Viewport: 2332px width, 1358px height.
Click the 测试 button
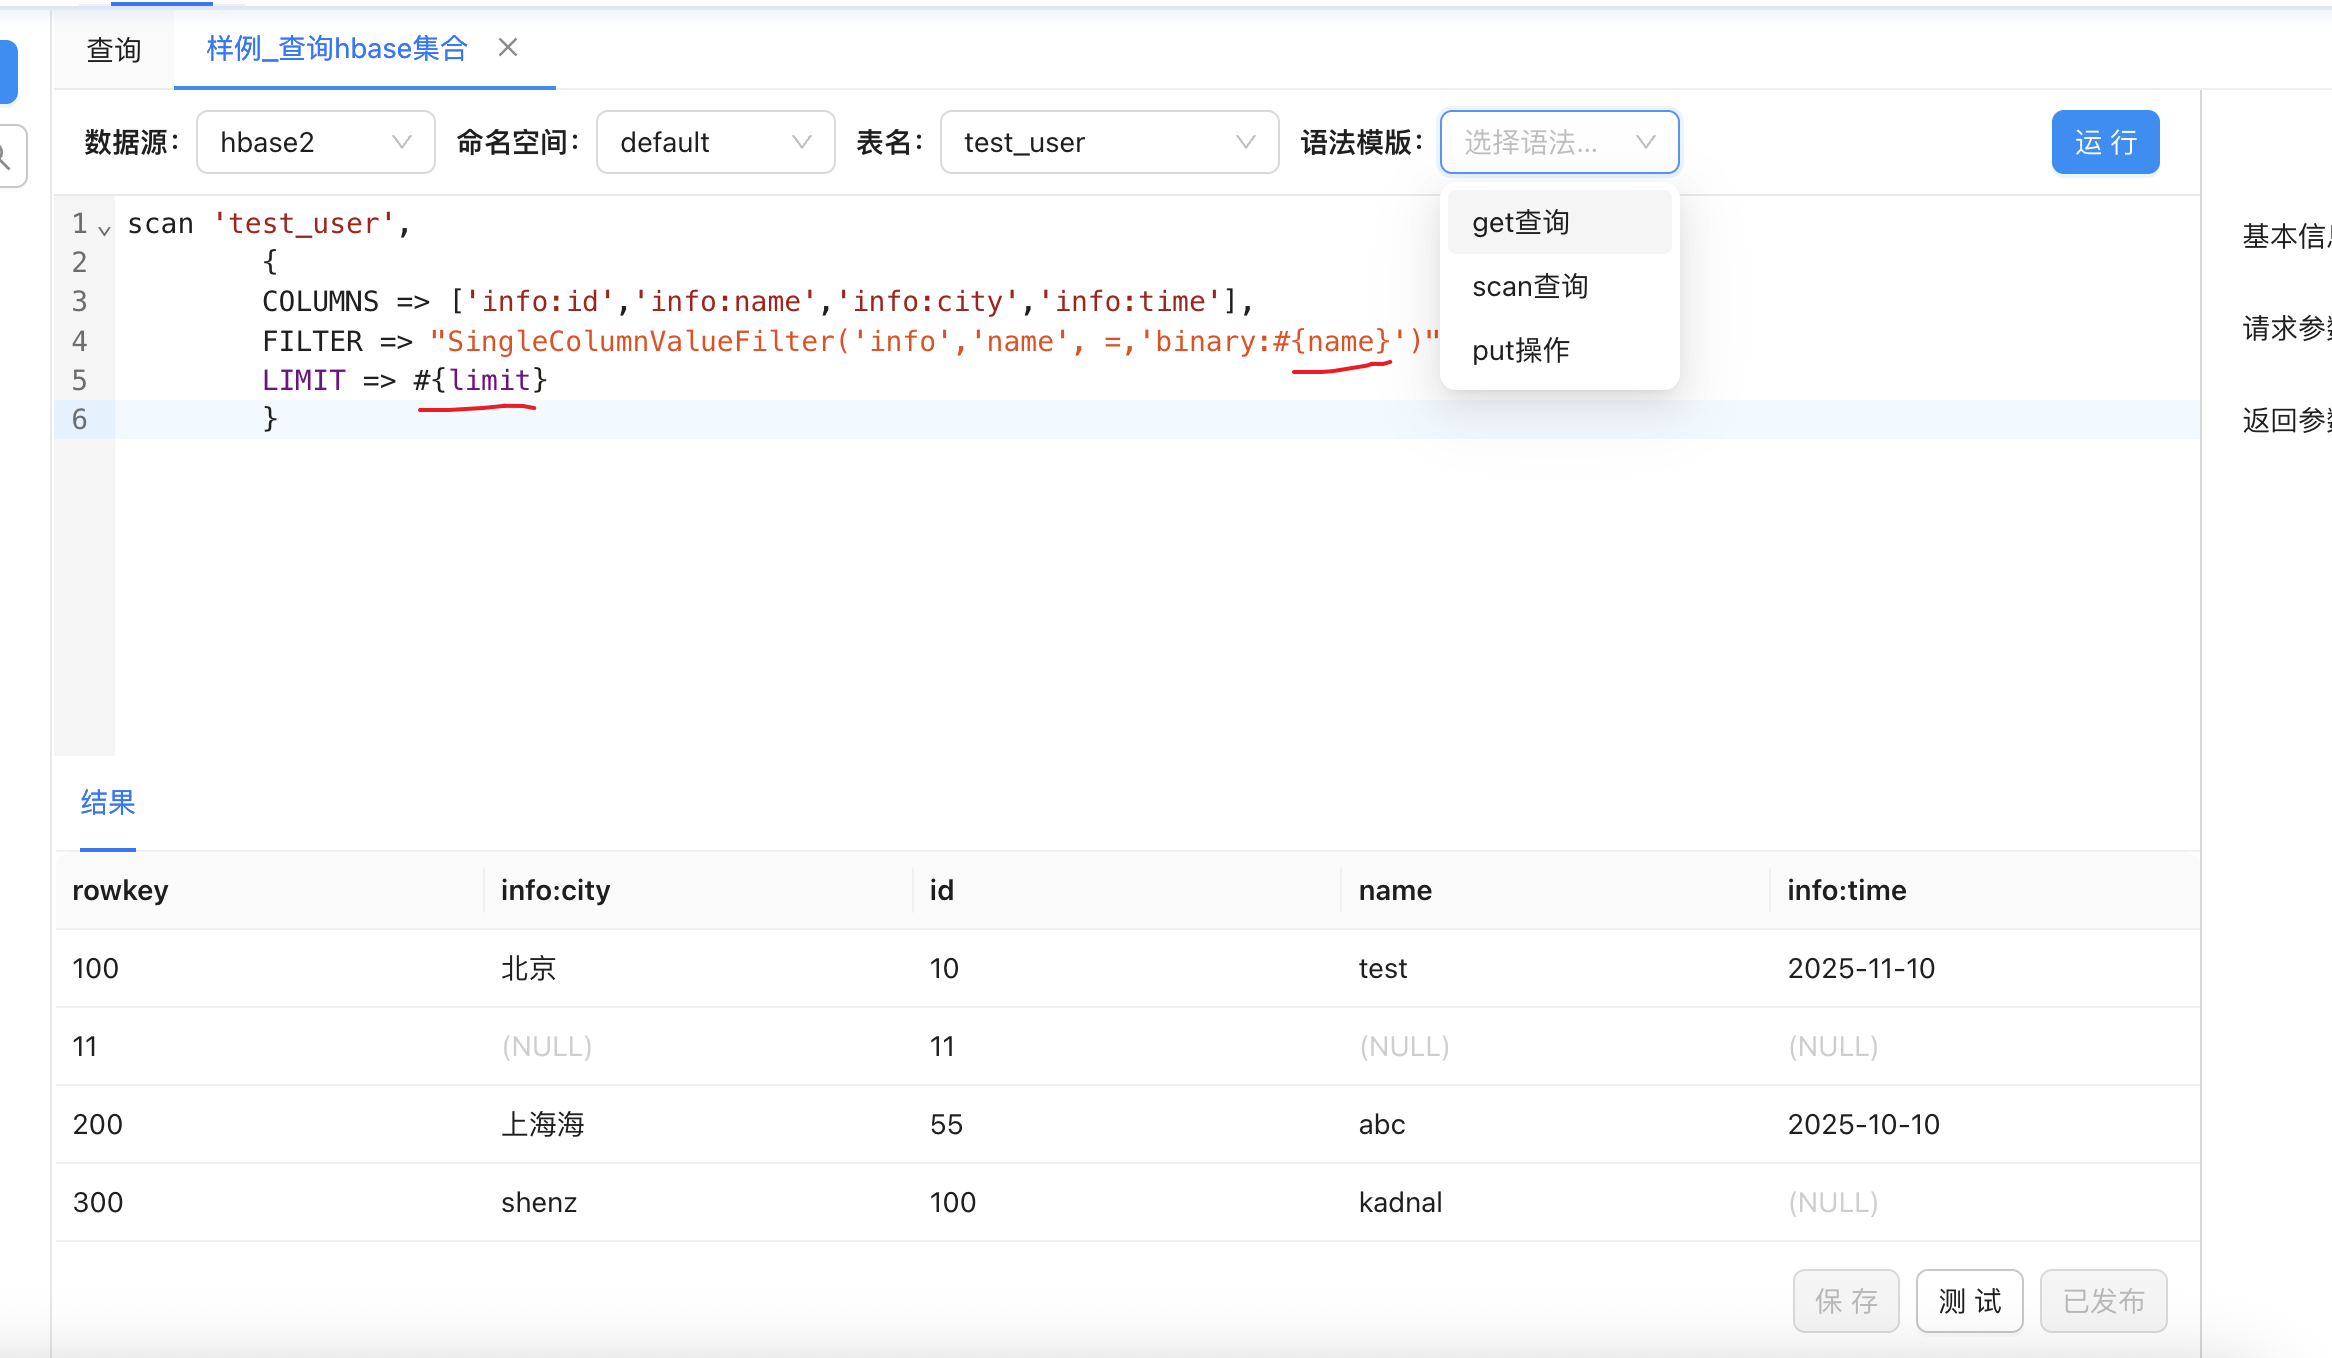[x=1969, y=1301]
